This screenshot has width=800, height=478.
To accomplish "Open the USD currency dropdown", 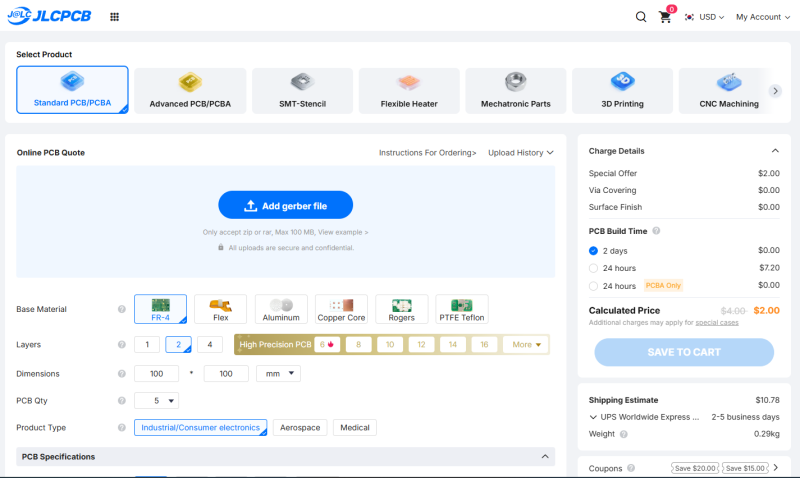I will [x=705, y=17].
